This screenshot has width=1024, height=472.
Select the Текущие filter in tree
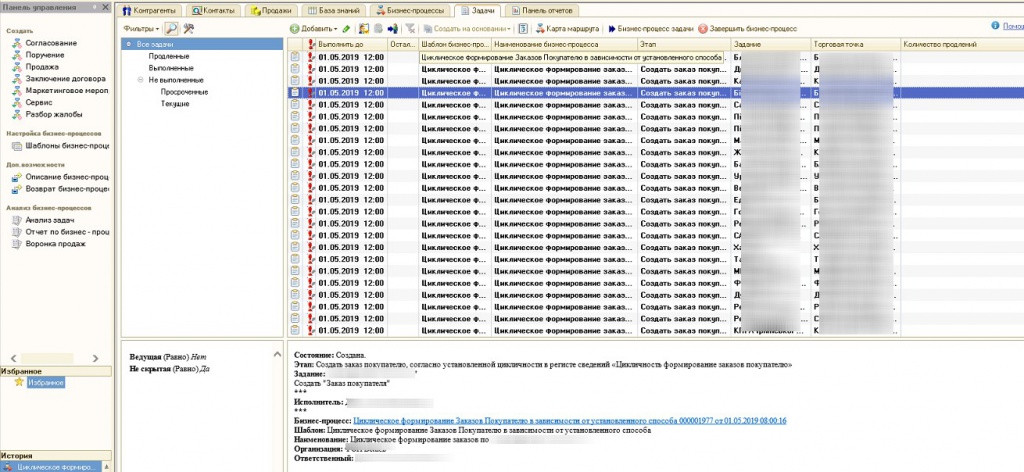(175, 103)
